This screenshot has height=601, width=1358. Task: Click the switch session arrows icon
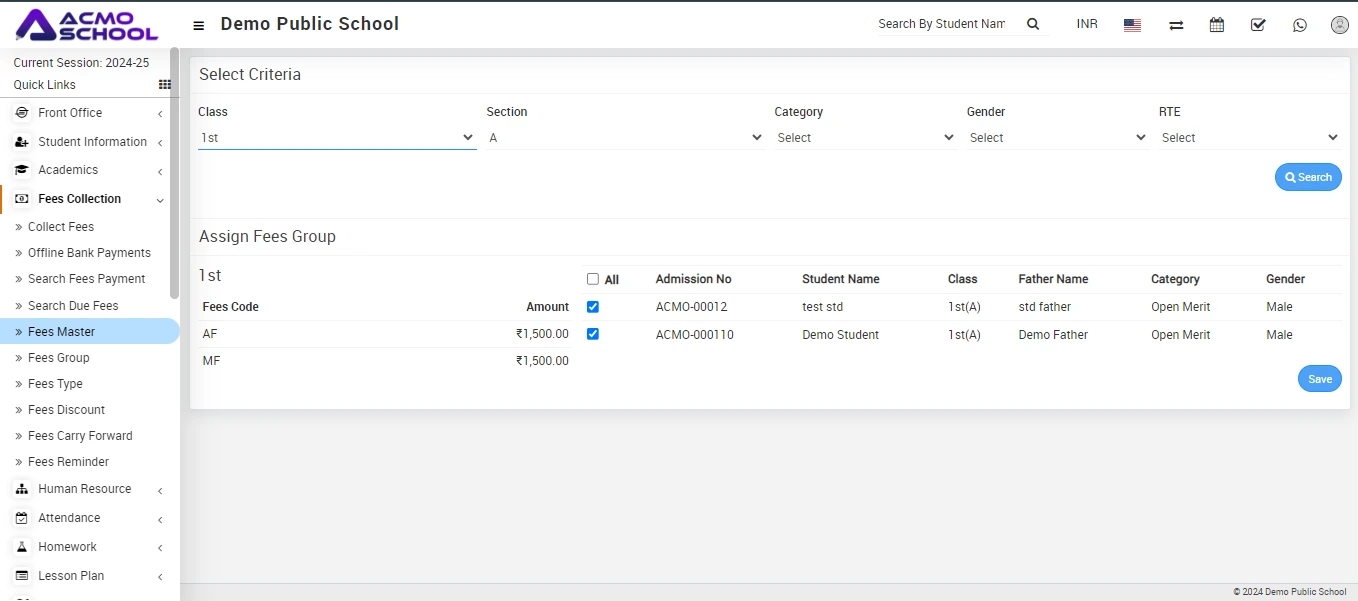pyautogui.click(x=1176, y=25)
